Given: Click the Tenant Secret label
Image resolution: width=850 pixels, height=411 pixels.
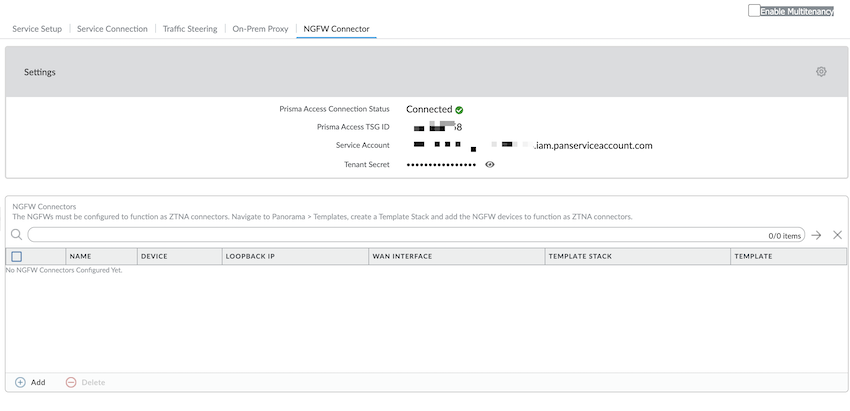Looking at the screenshot, I should pyautogui.click(x=366, y=164).
